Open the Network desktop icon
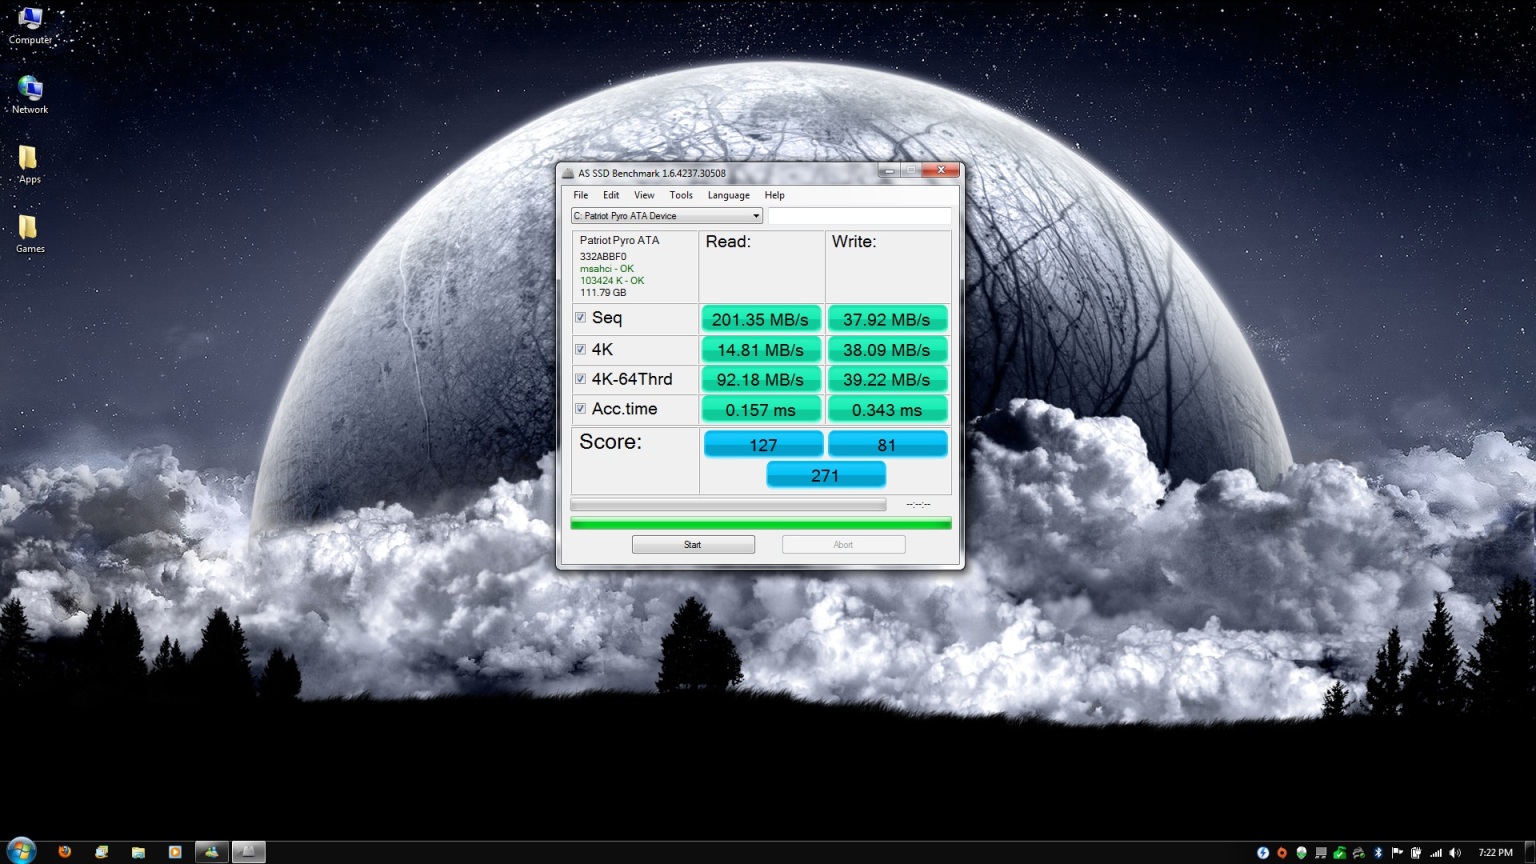The width and height of the screenshot is (1536, 864). pos(30,95)
